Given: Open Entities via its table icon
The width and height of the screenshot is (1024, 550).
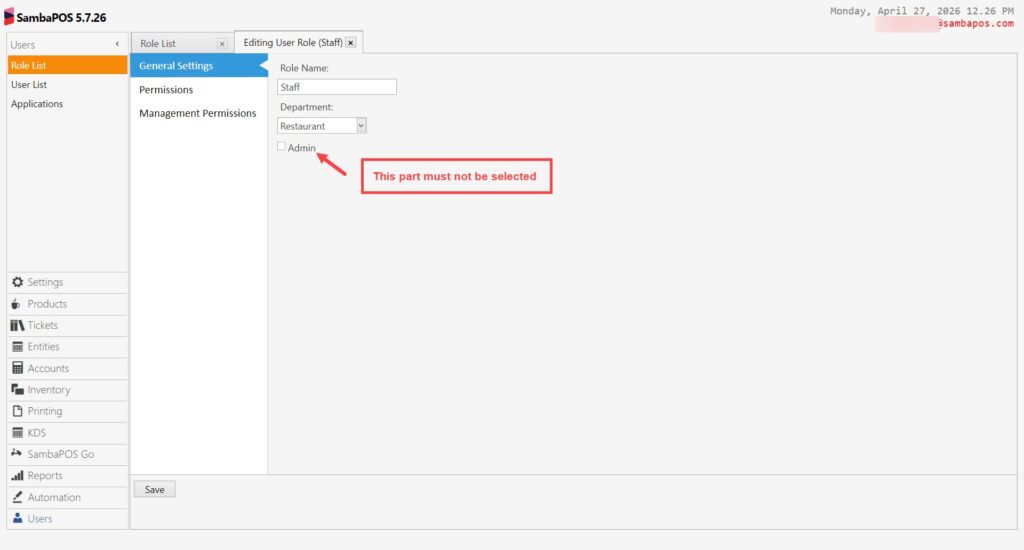Looking at the screenshot, I should 17,347.
